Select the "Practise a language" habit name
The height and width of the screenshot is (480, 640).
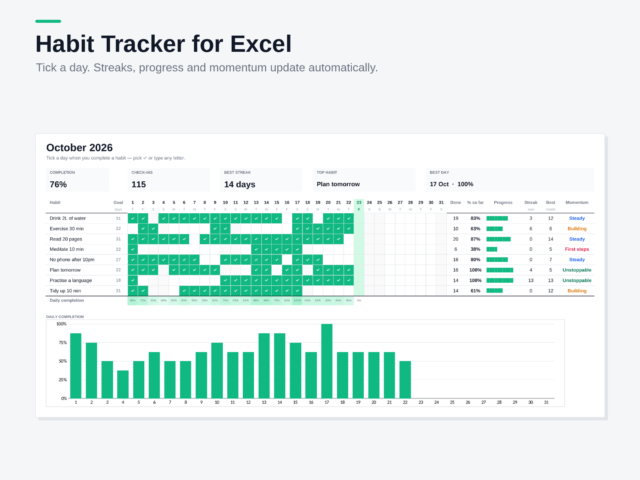click(71, 280)
